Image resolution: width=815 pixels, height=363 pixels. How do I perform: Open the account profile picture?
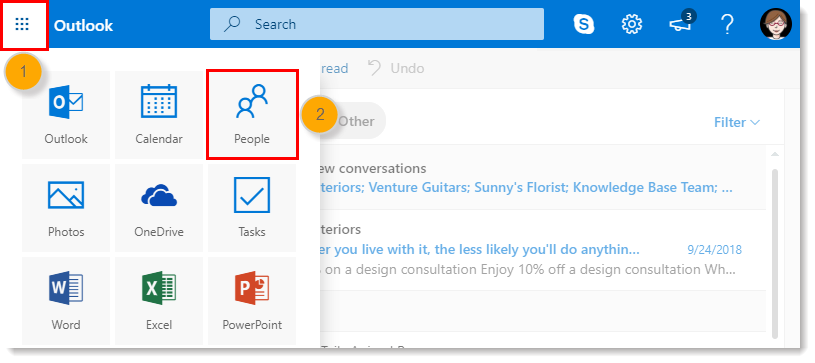tap(775, 24)
